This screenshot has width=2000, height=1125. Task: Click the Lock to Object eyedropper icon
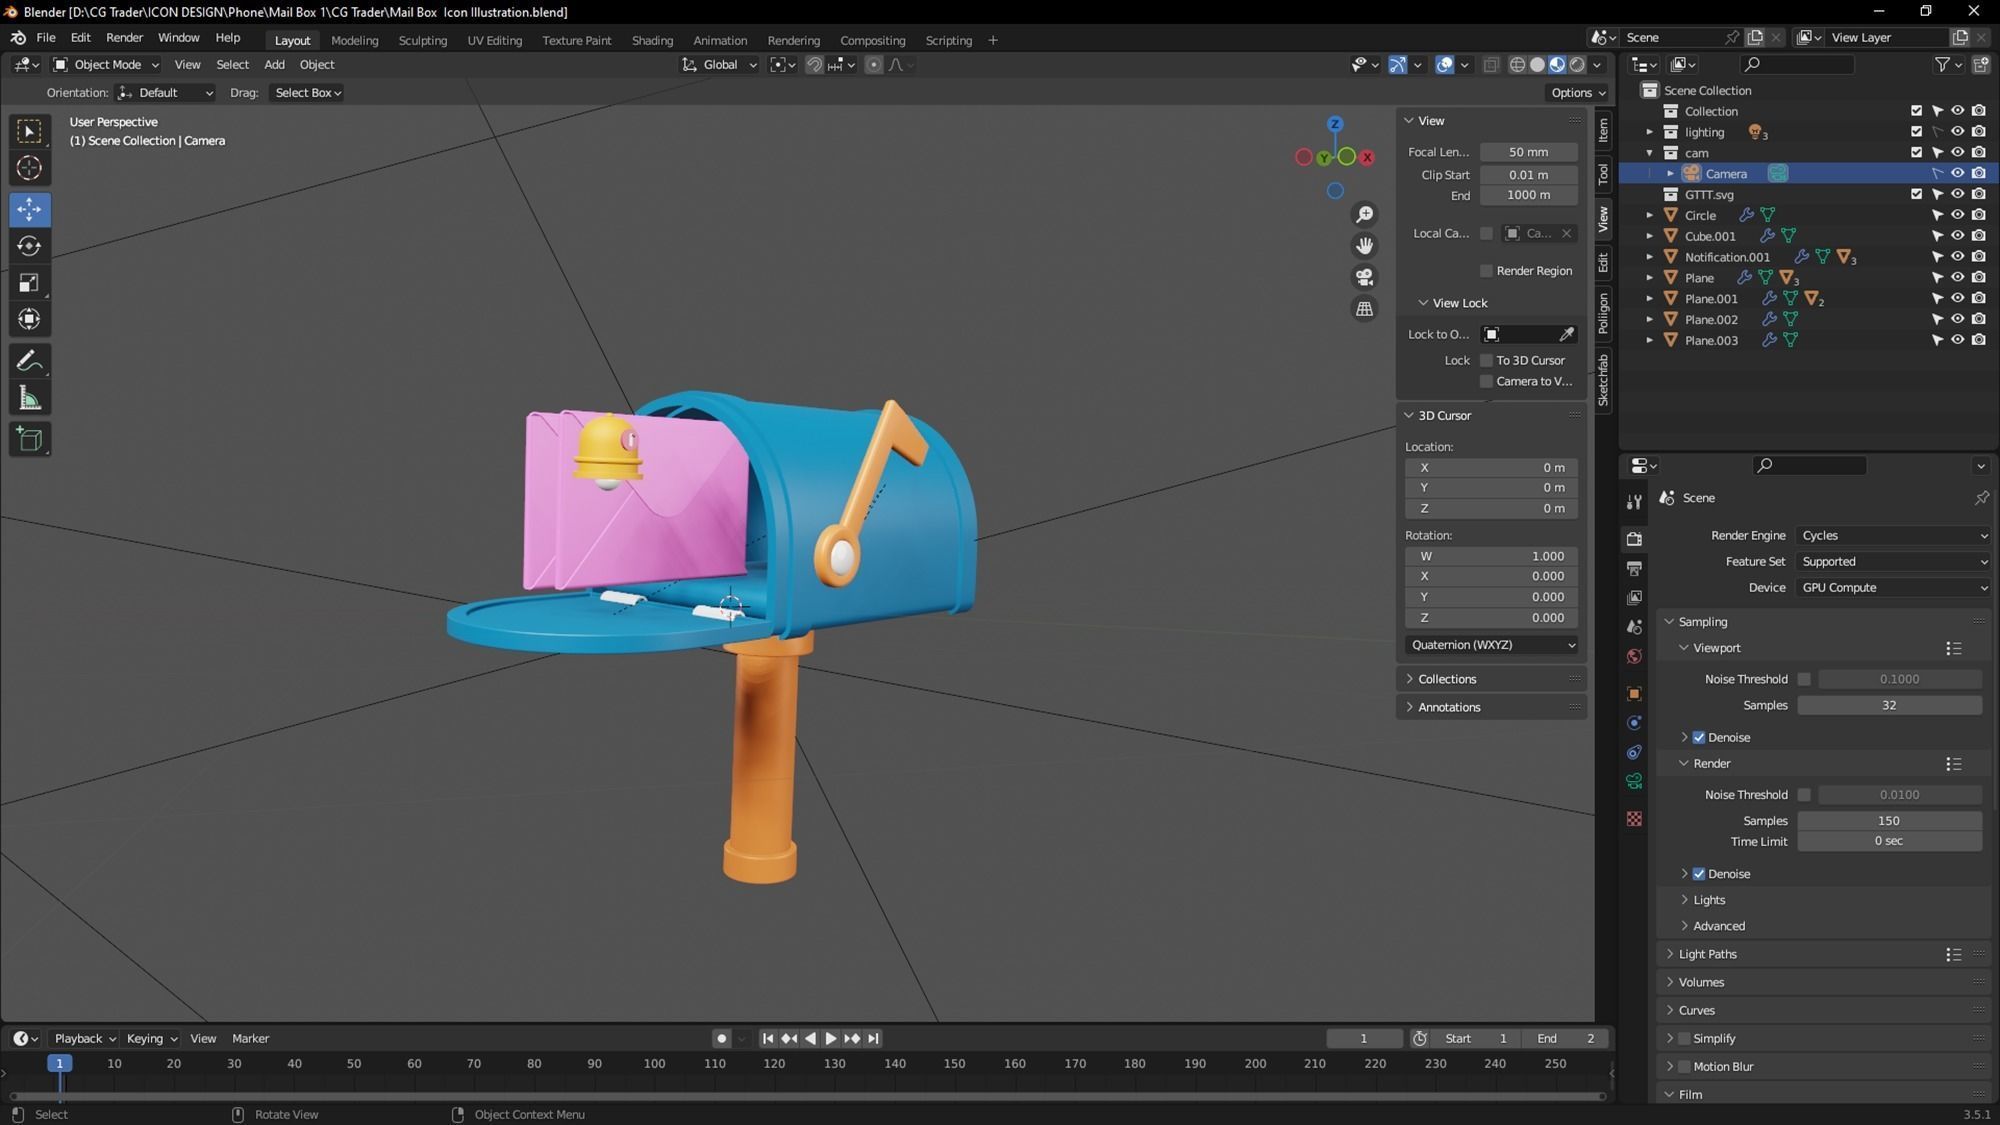1566,334
